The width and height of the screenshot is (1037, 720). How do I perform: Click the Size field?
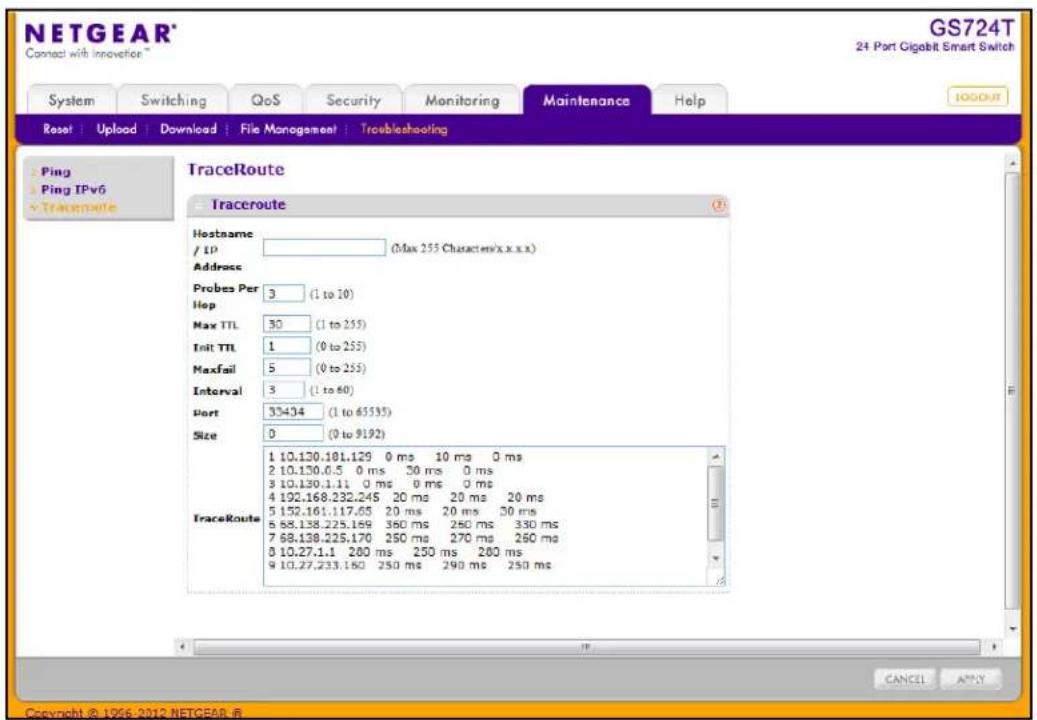tap(293, 434)
